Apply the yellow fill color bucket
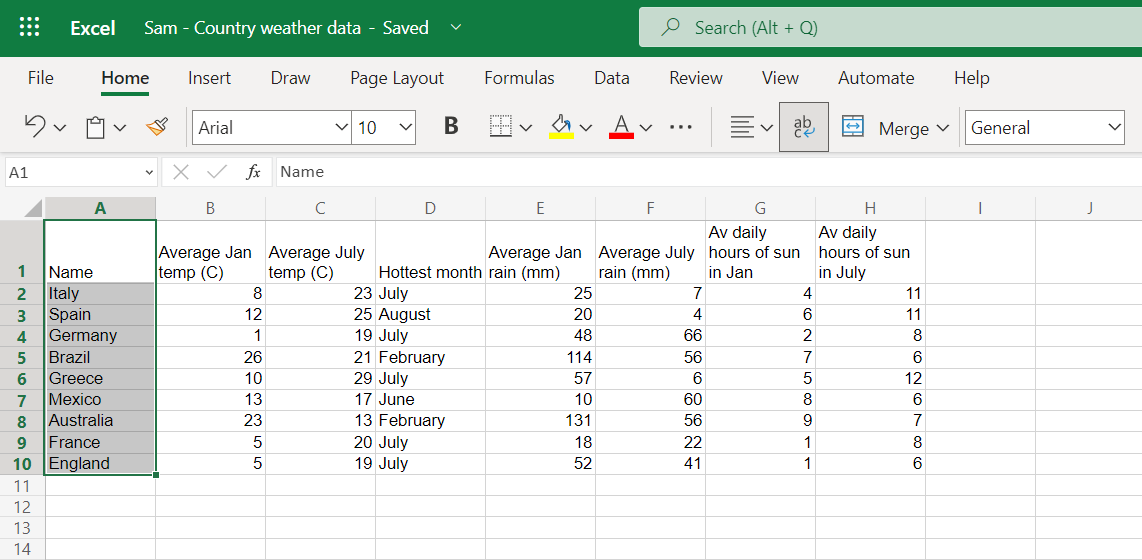The height and width of the screenshot is (560, 1142). click(x=561, y=127)
